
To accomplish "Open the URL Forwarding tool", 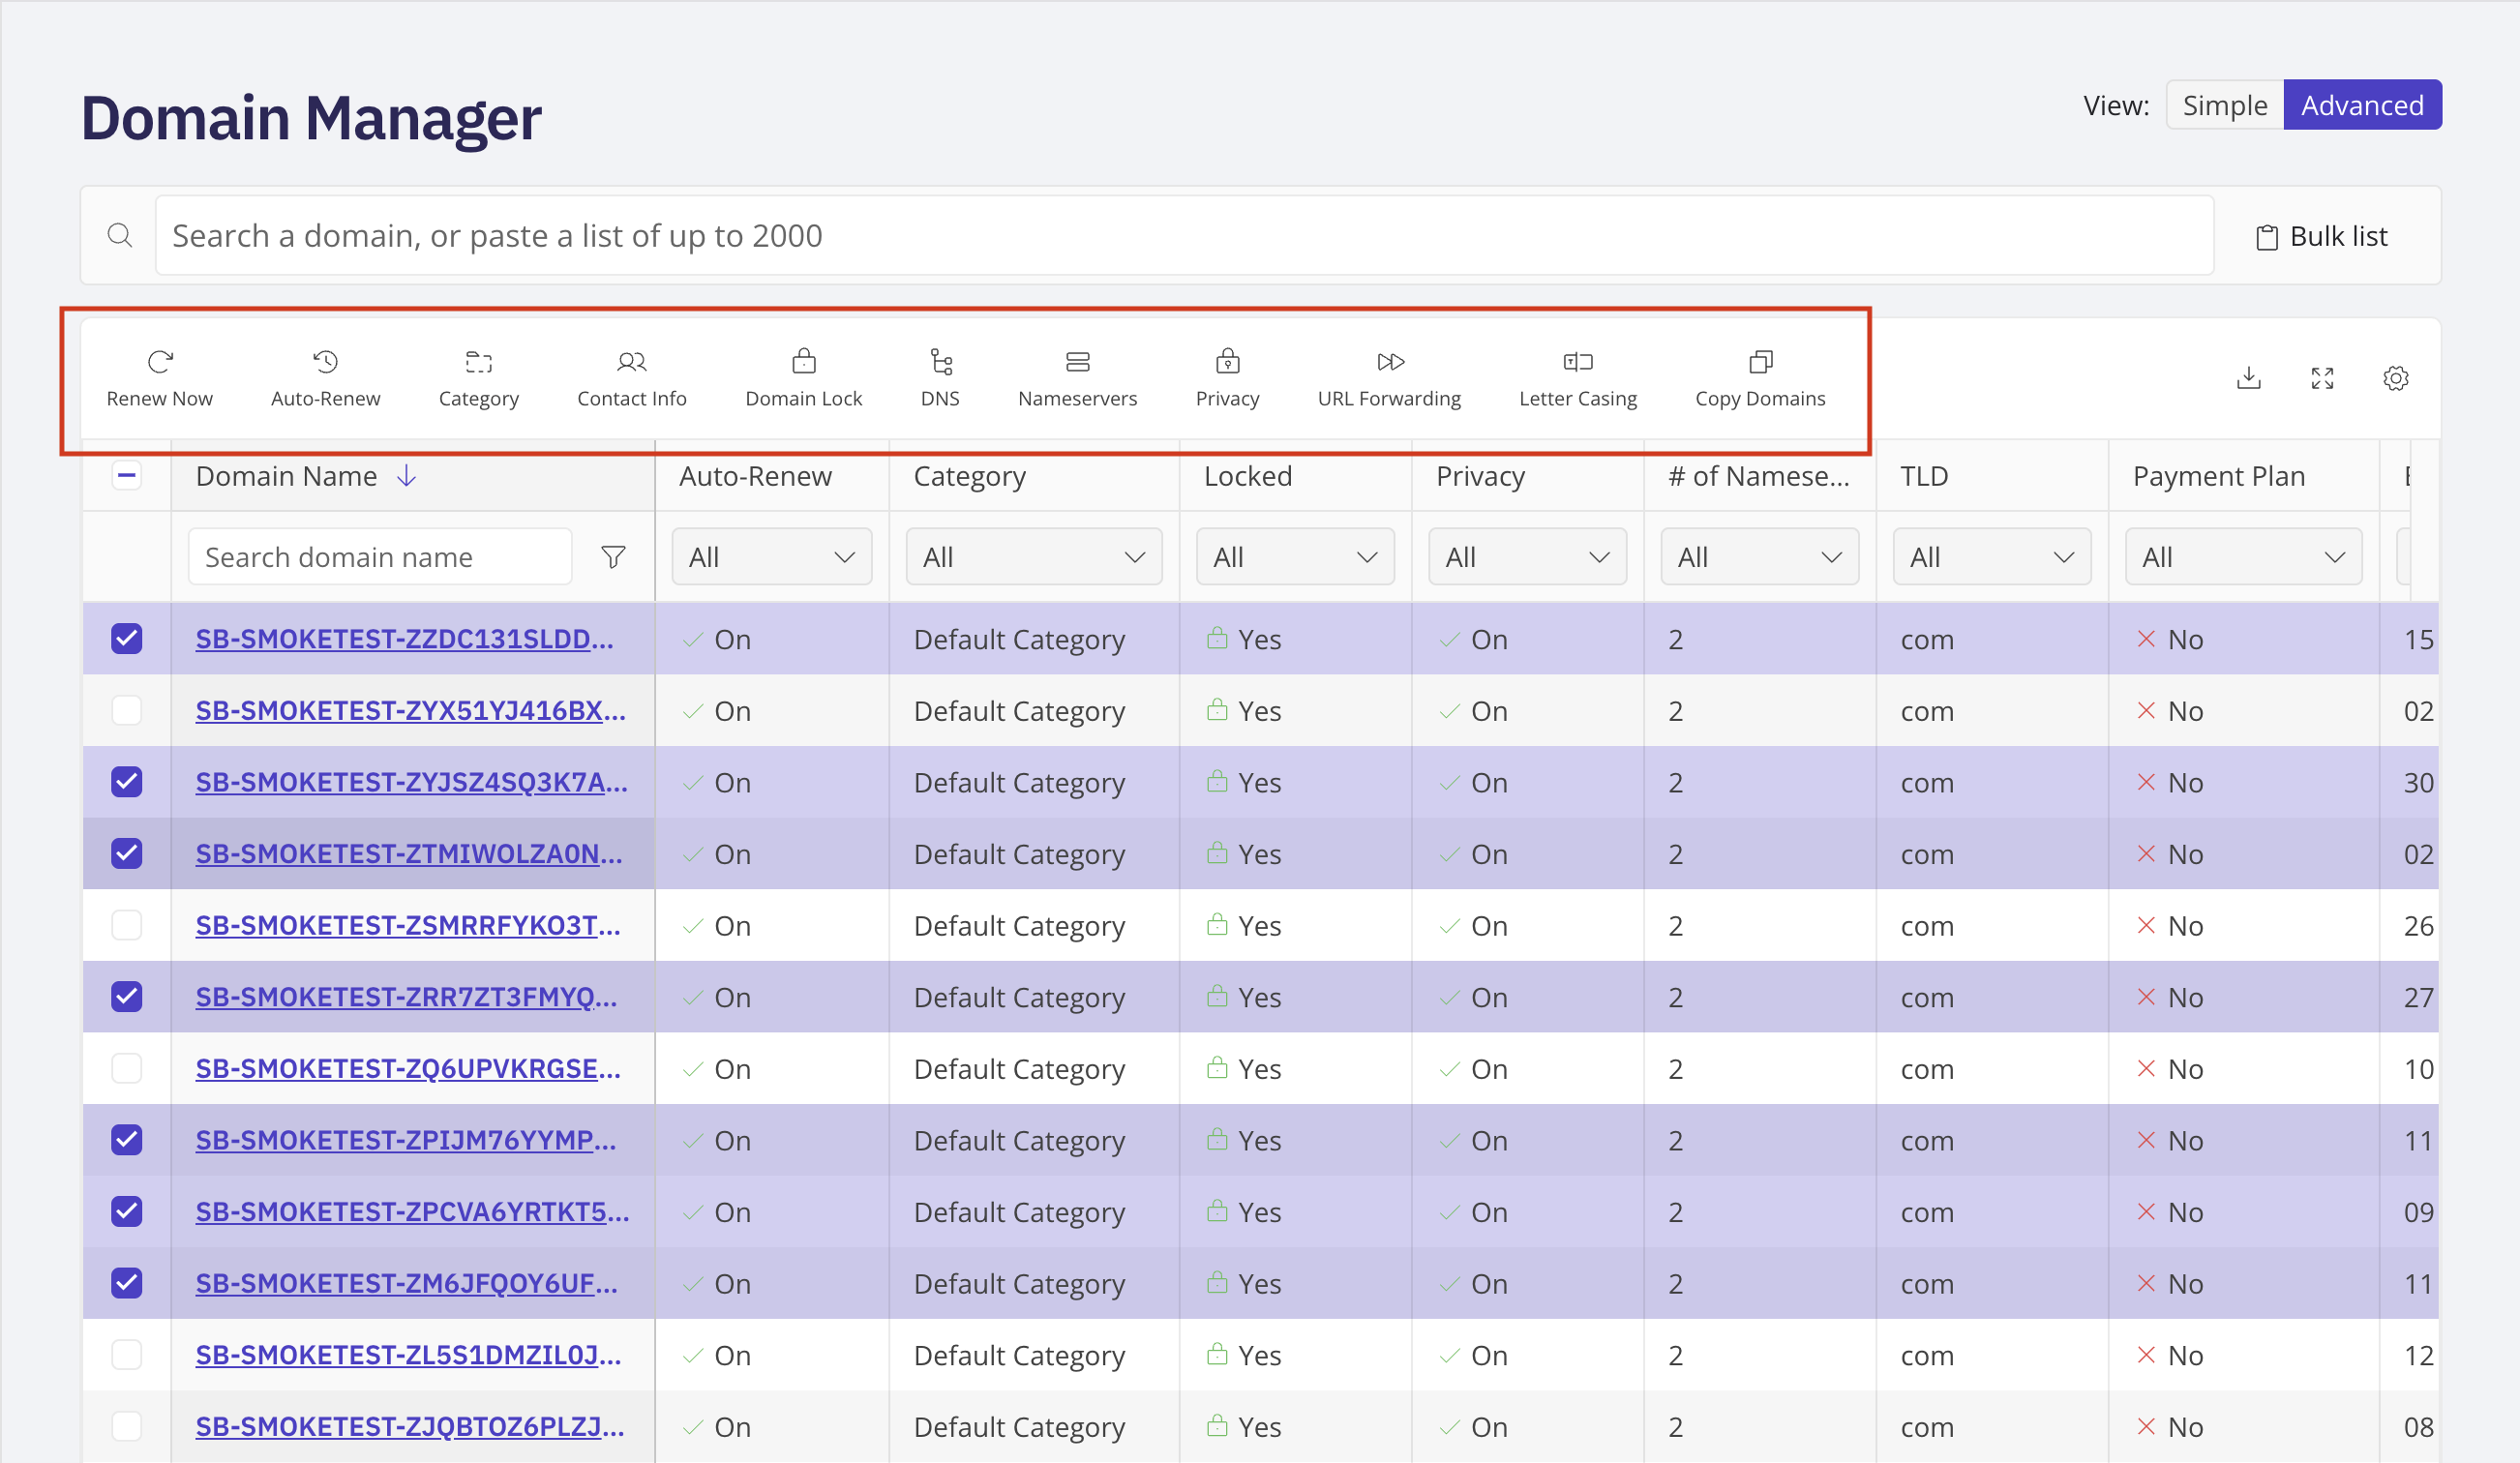I will tap(1390, 379).
